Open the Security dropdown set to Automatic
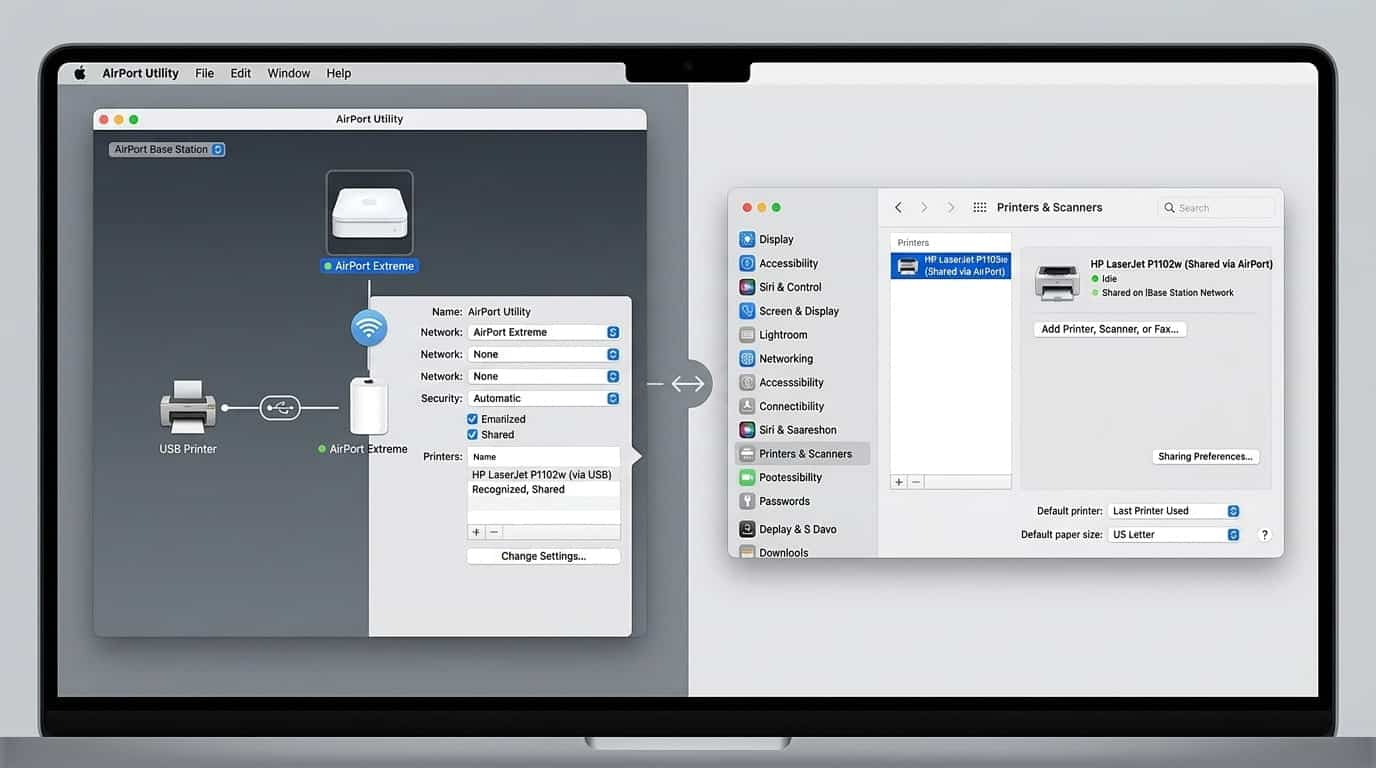 (x=544, y=398)
